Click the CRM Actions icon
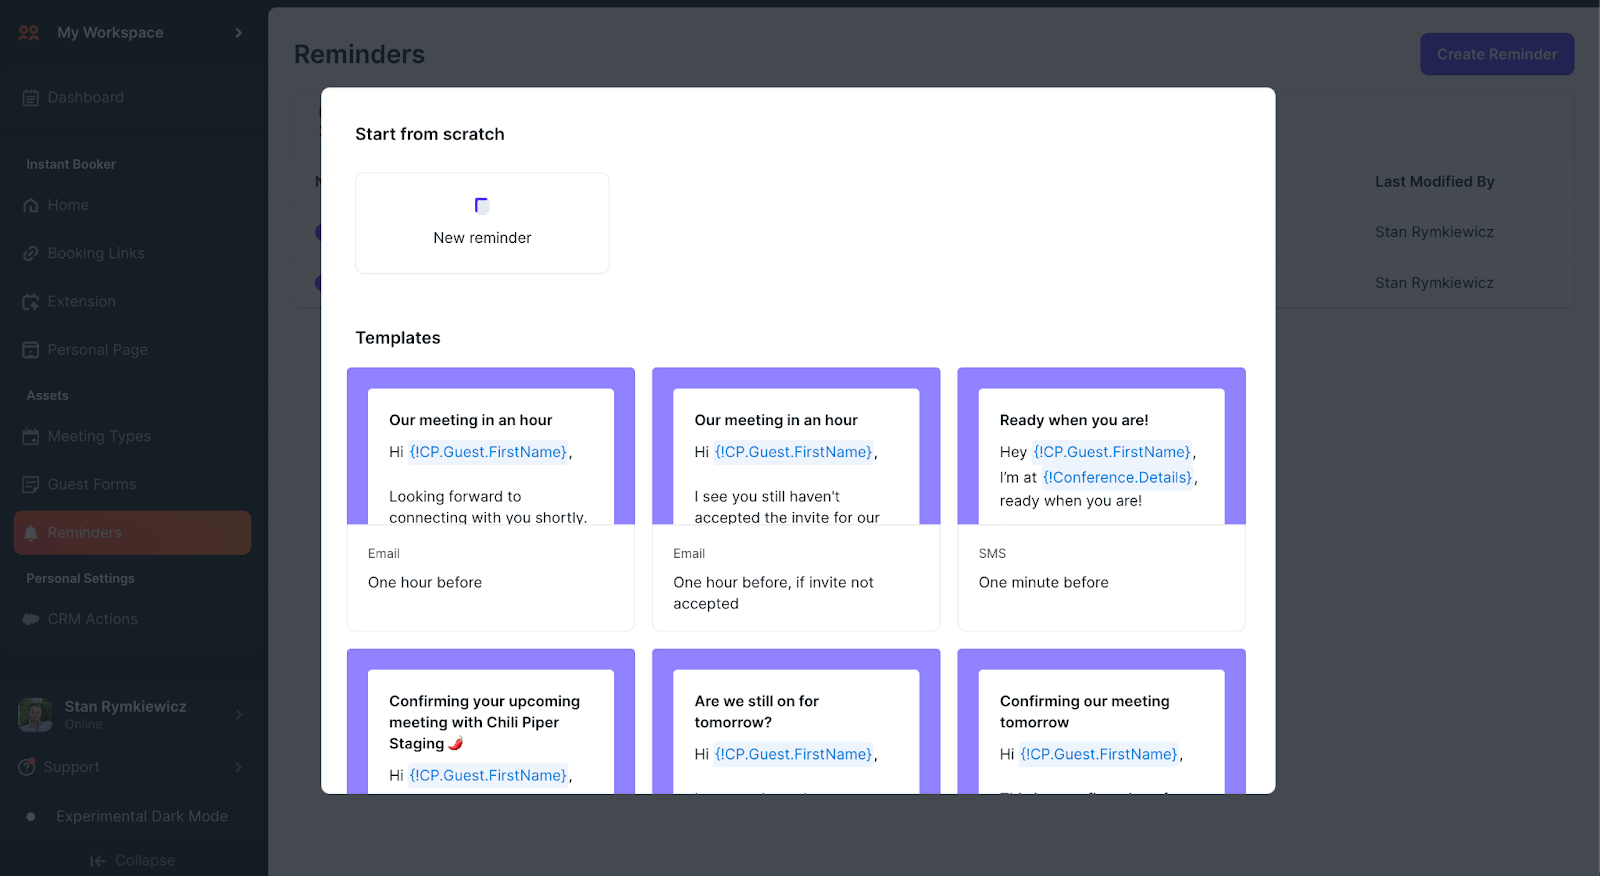The height and width of the screenshot is (876, 1600). [31, 620]
